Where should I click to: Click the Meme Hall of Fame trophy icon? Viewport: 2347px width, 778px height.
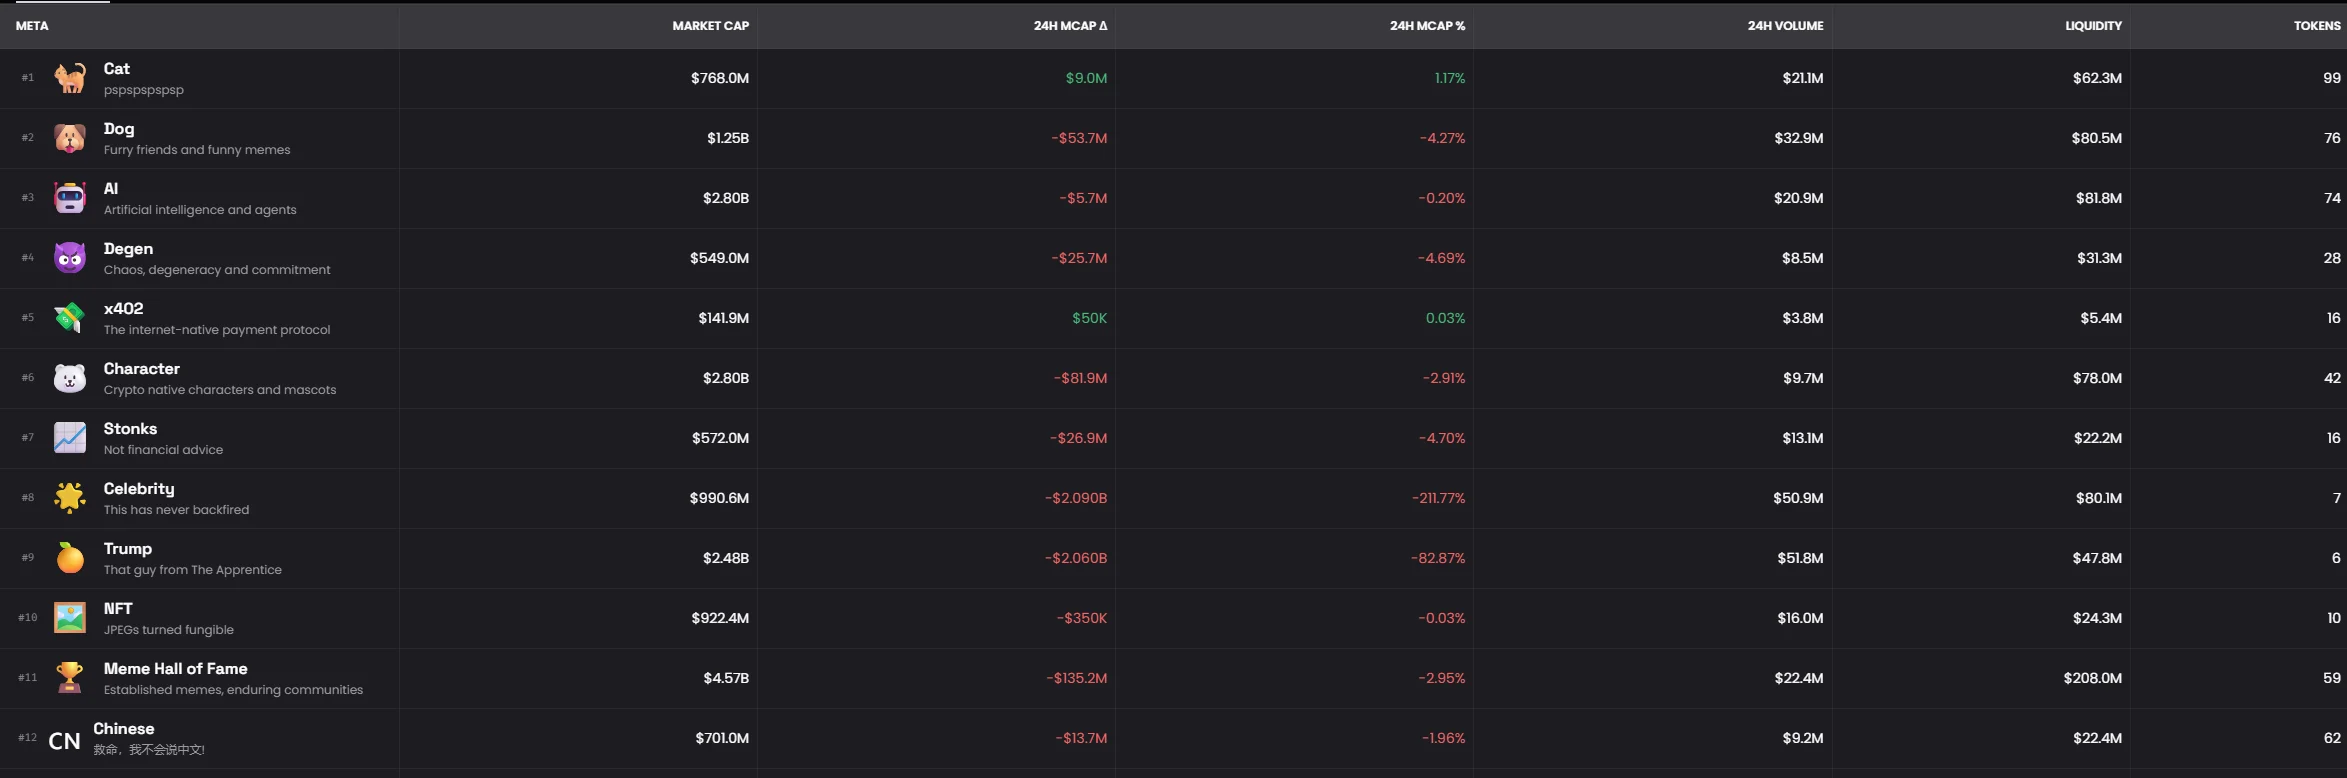point(70,678)
